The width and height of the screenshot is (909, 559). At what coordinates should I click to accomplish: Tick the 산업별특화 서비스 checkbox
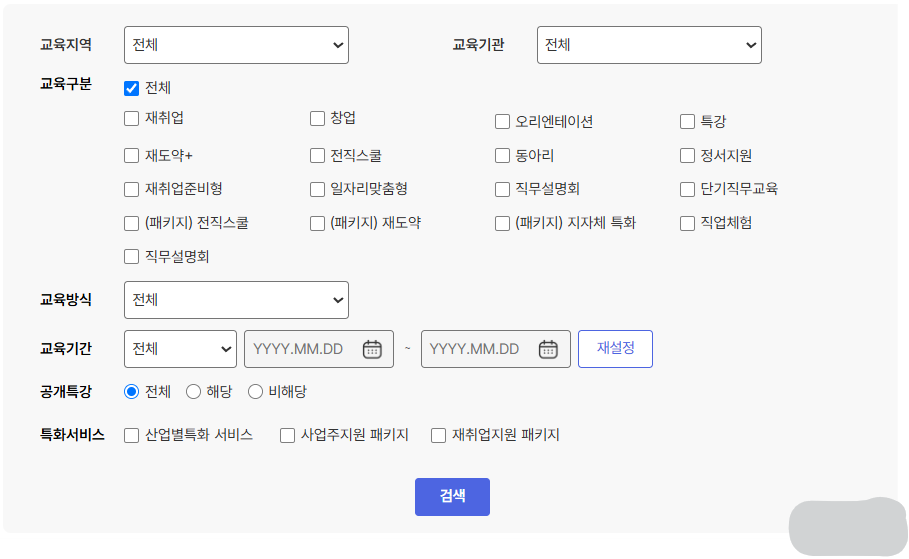tap(132, 435)
